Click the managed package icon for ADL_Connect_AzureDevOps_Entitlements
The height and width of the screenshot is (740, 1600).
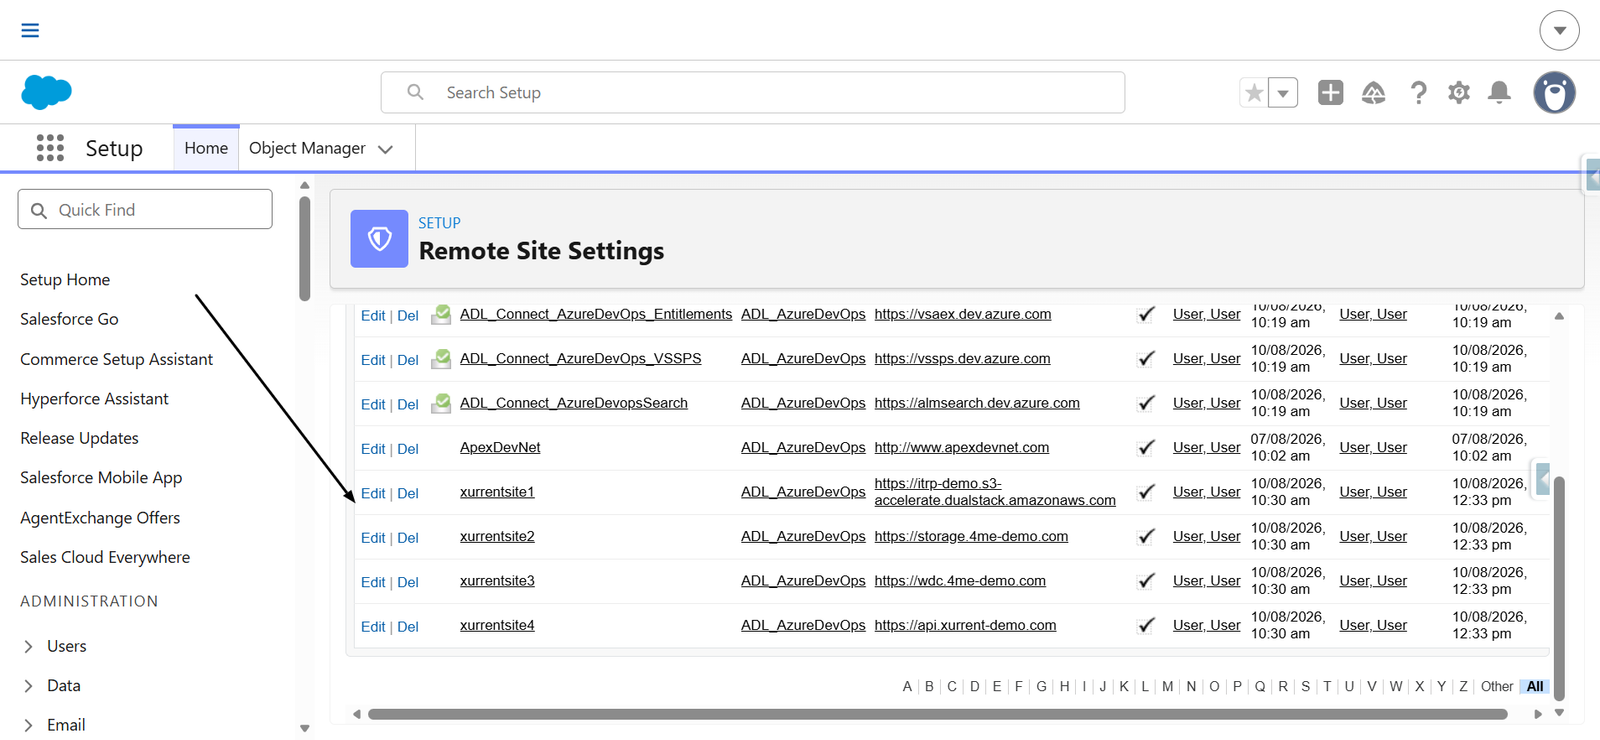(441, 314)
